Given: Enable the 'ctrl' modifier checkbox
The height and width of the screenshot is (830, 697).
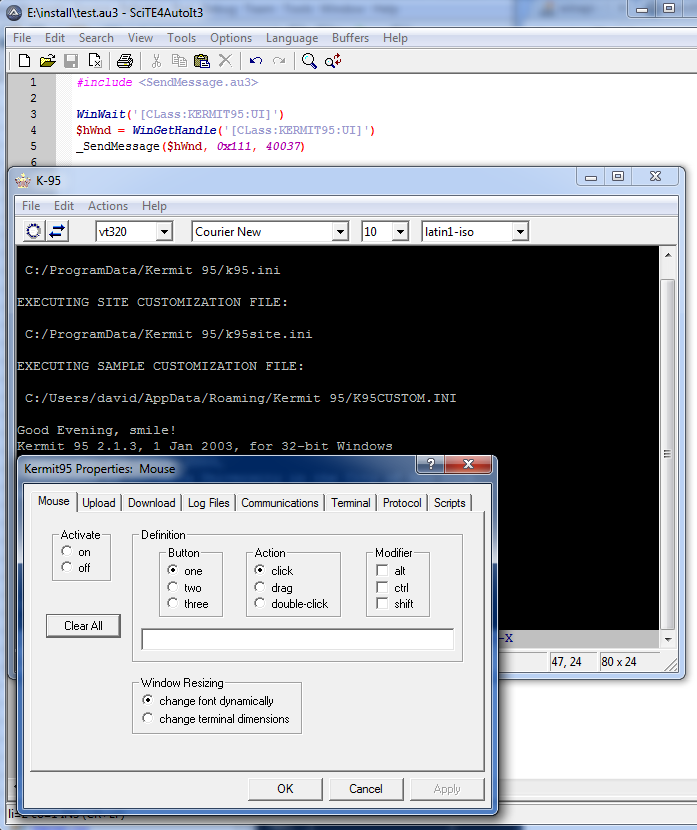Looking at the screenshot, I should (x=382, y=587).
